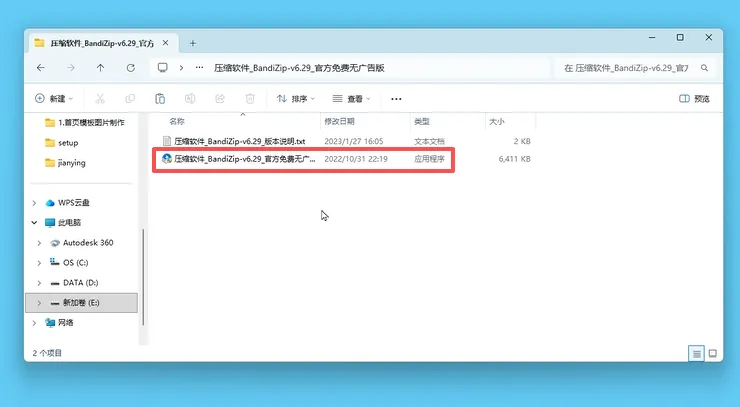Expand the address bar breadcrumb chevron
This screenshot has width=740, height=407.
point(181,68)
